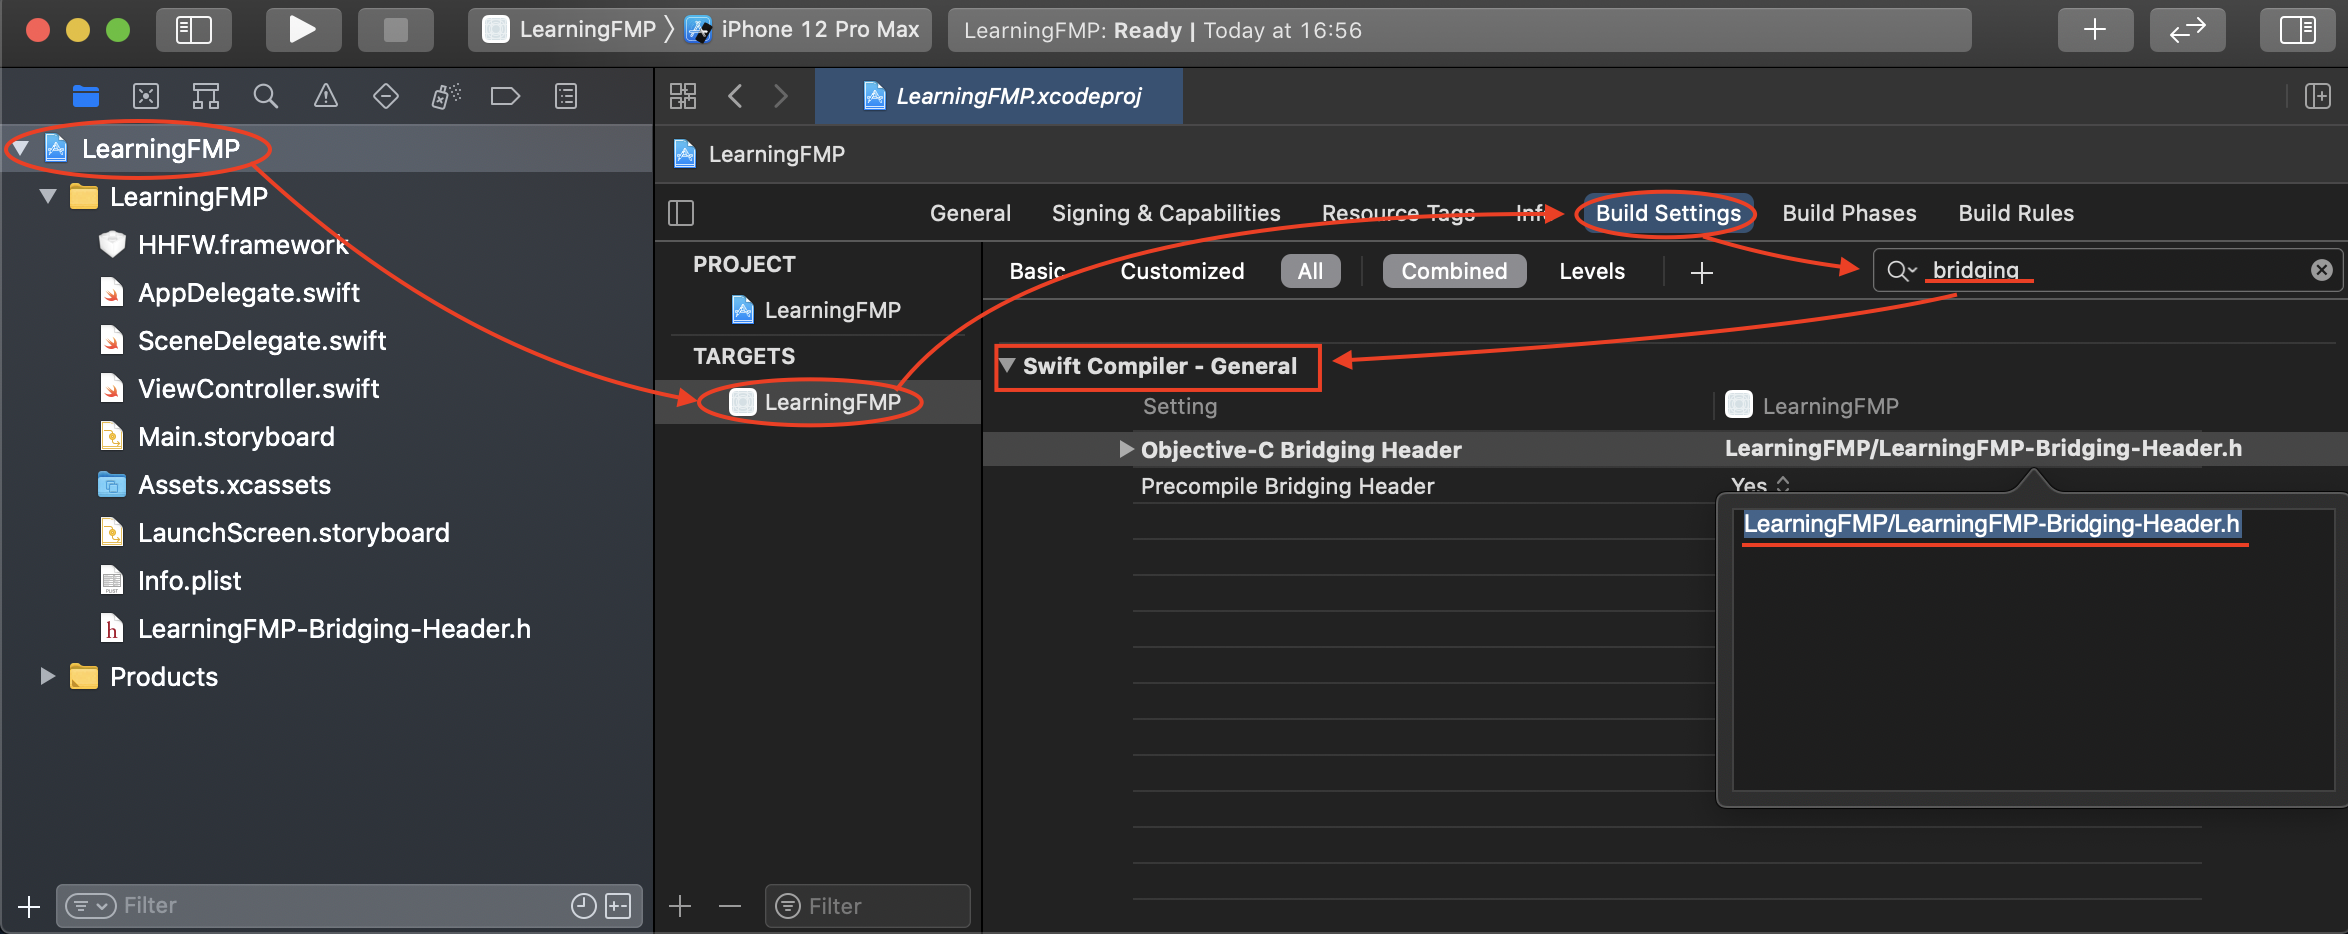Click the Add Editor on right button

coord(2318,96)
